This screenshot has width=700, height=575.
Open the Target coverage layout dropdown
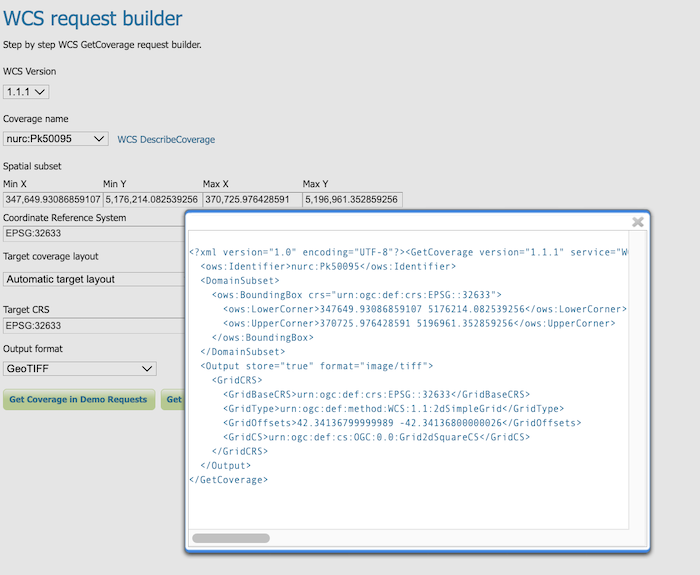click(x=93, y=279)
